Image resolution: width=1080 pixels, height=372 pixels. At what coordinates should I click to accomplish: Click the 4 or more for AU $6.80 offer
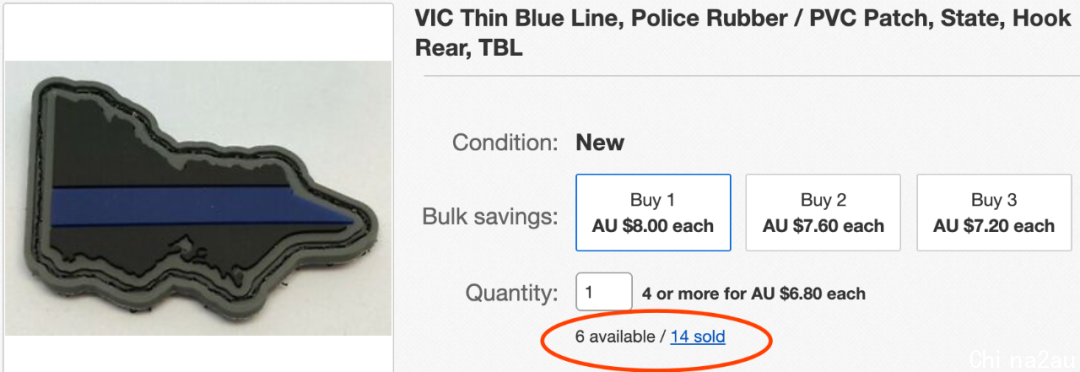[754, 294]
